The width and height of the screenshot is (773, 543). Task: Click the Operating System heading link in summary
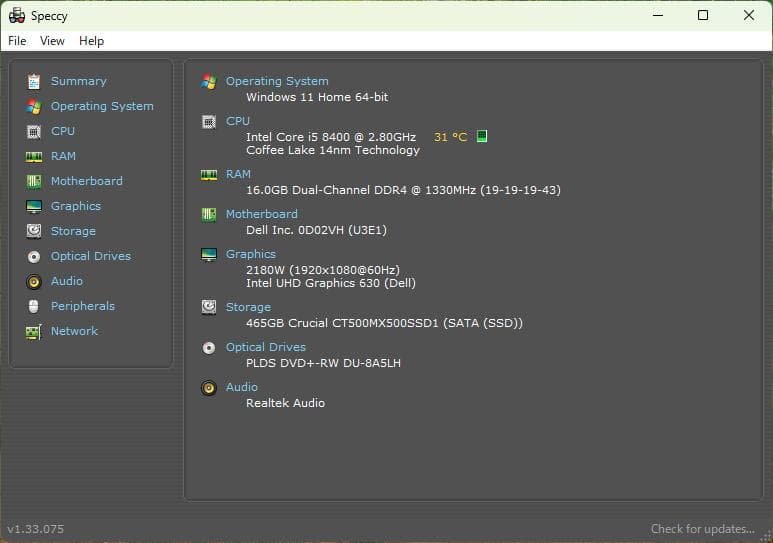pyautogui.click(x=277, y=81)
